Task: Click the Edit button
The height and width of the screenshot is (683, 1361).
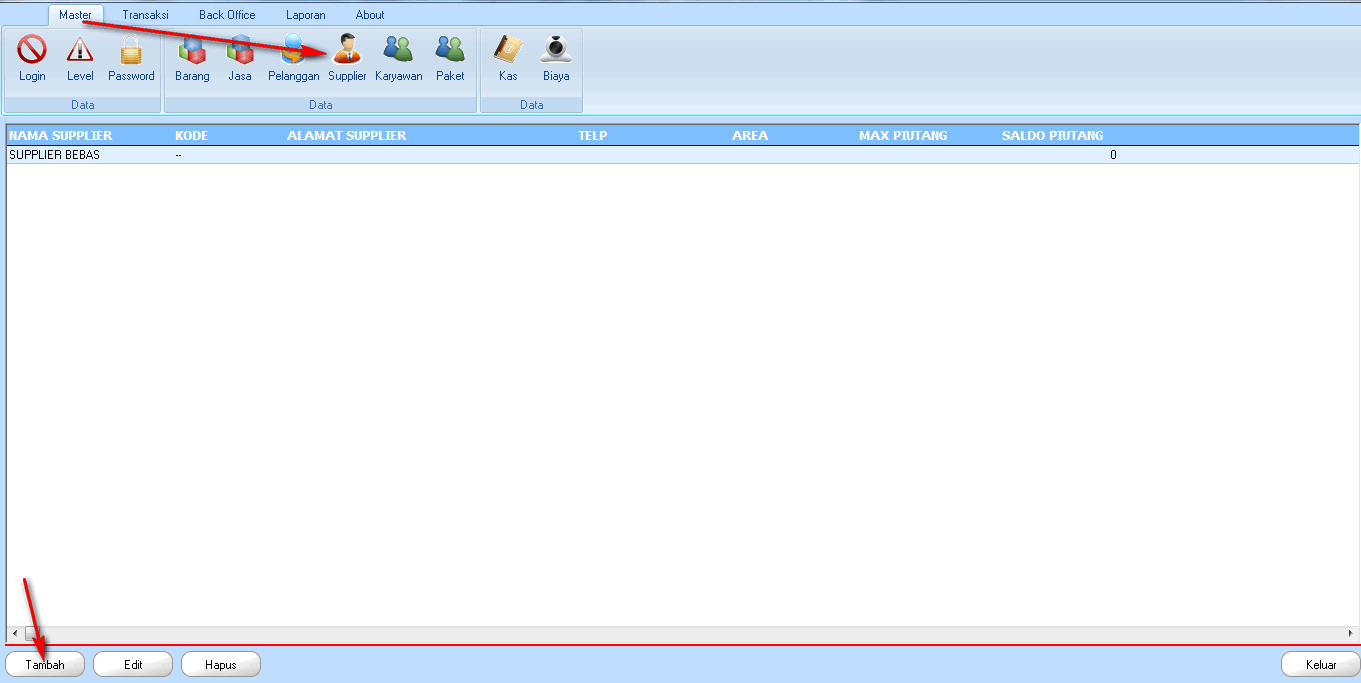Action: pyautogui.click(x=133, y=665)
